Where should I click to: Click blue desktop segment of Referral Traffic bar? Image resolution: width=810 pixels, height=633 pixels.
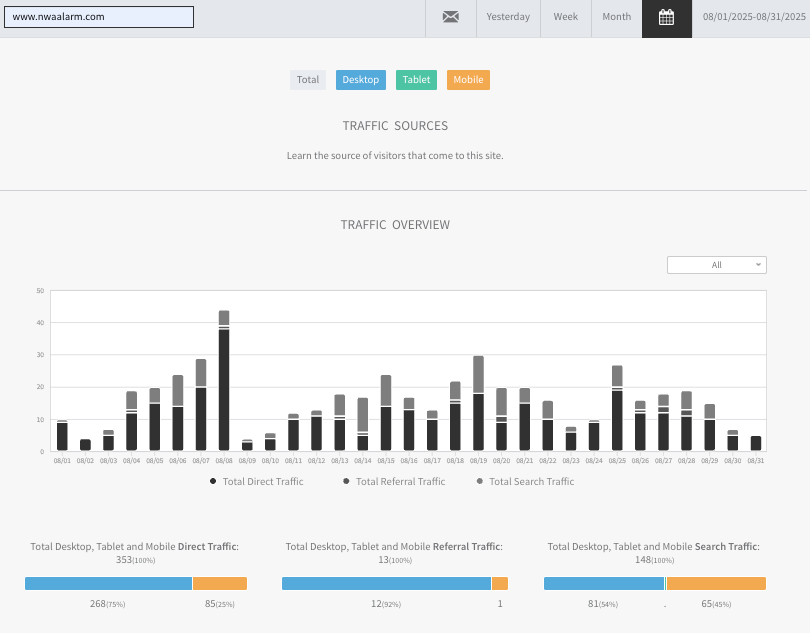(x=386, y=583)
